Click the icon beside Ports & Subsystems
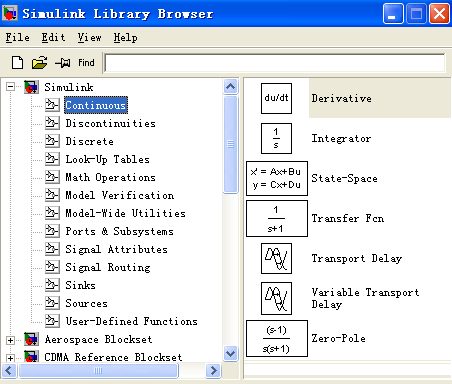 point(52,231)
